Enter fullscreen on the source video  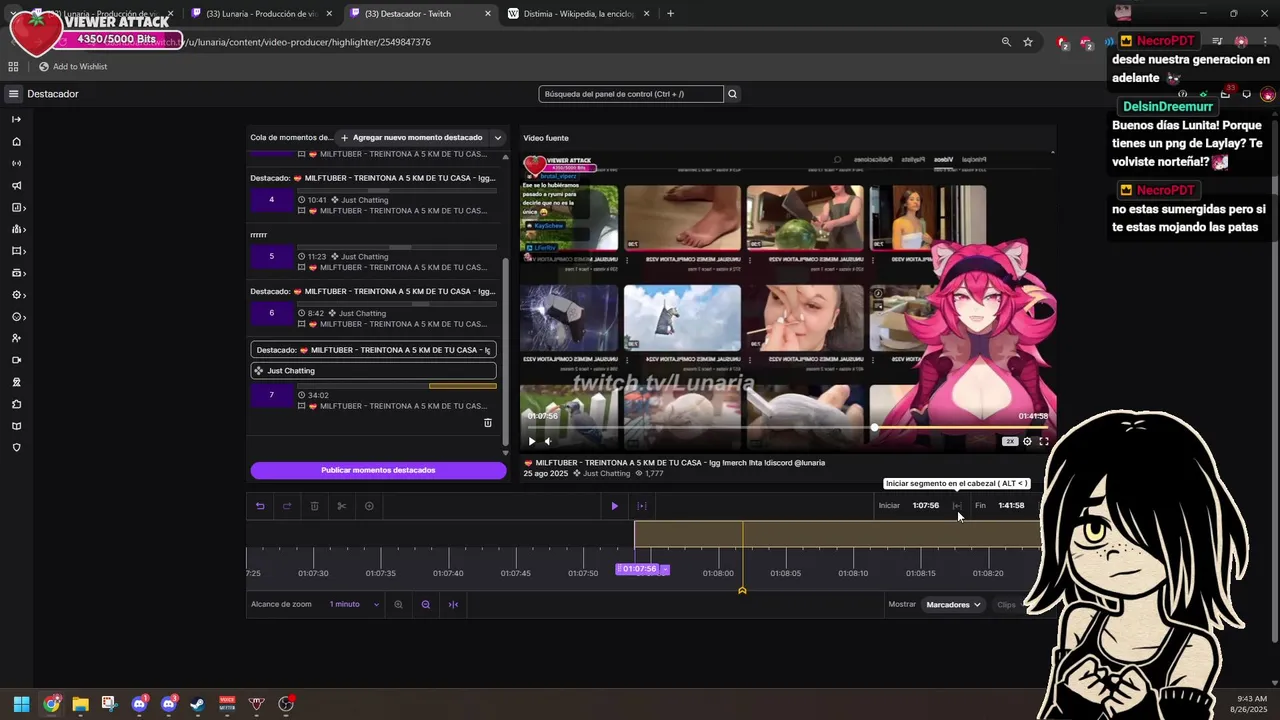point(1044,441)
